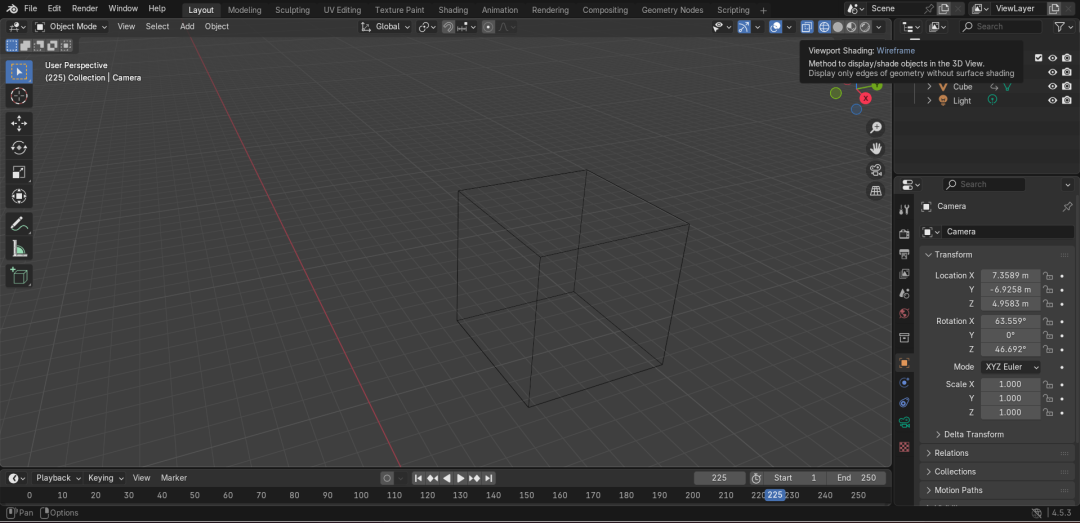Open the timeline Keying popover

pyautogui.click(x=106, y=478)
